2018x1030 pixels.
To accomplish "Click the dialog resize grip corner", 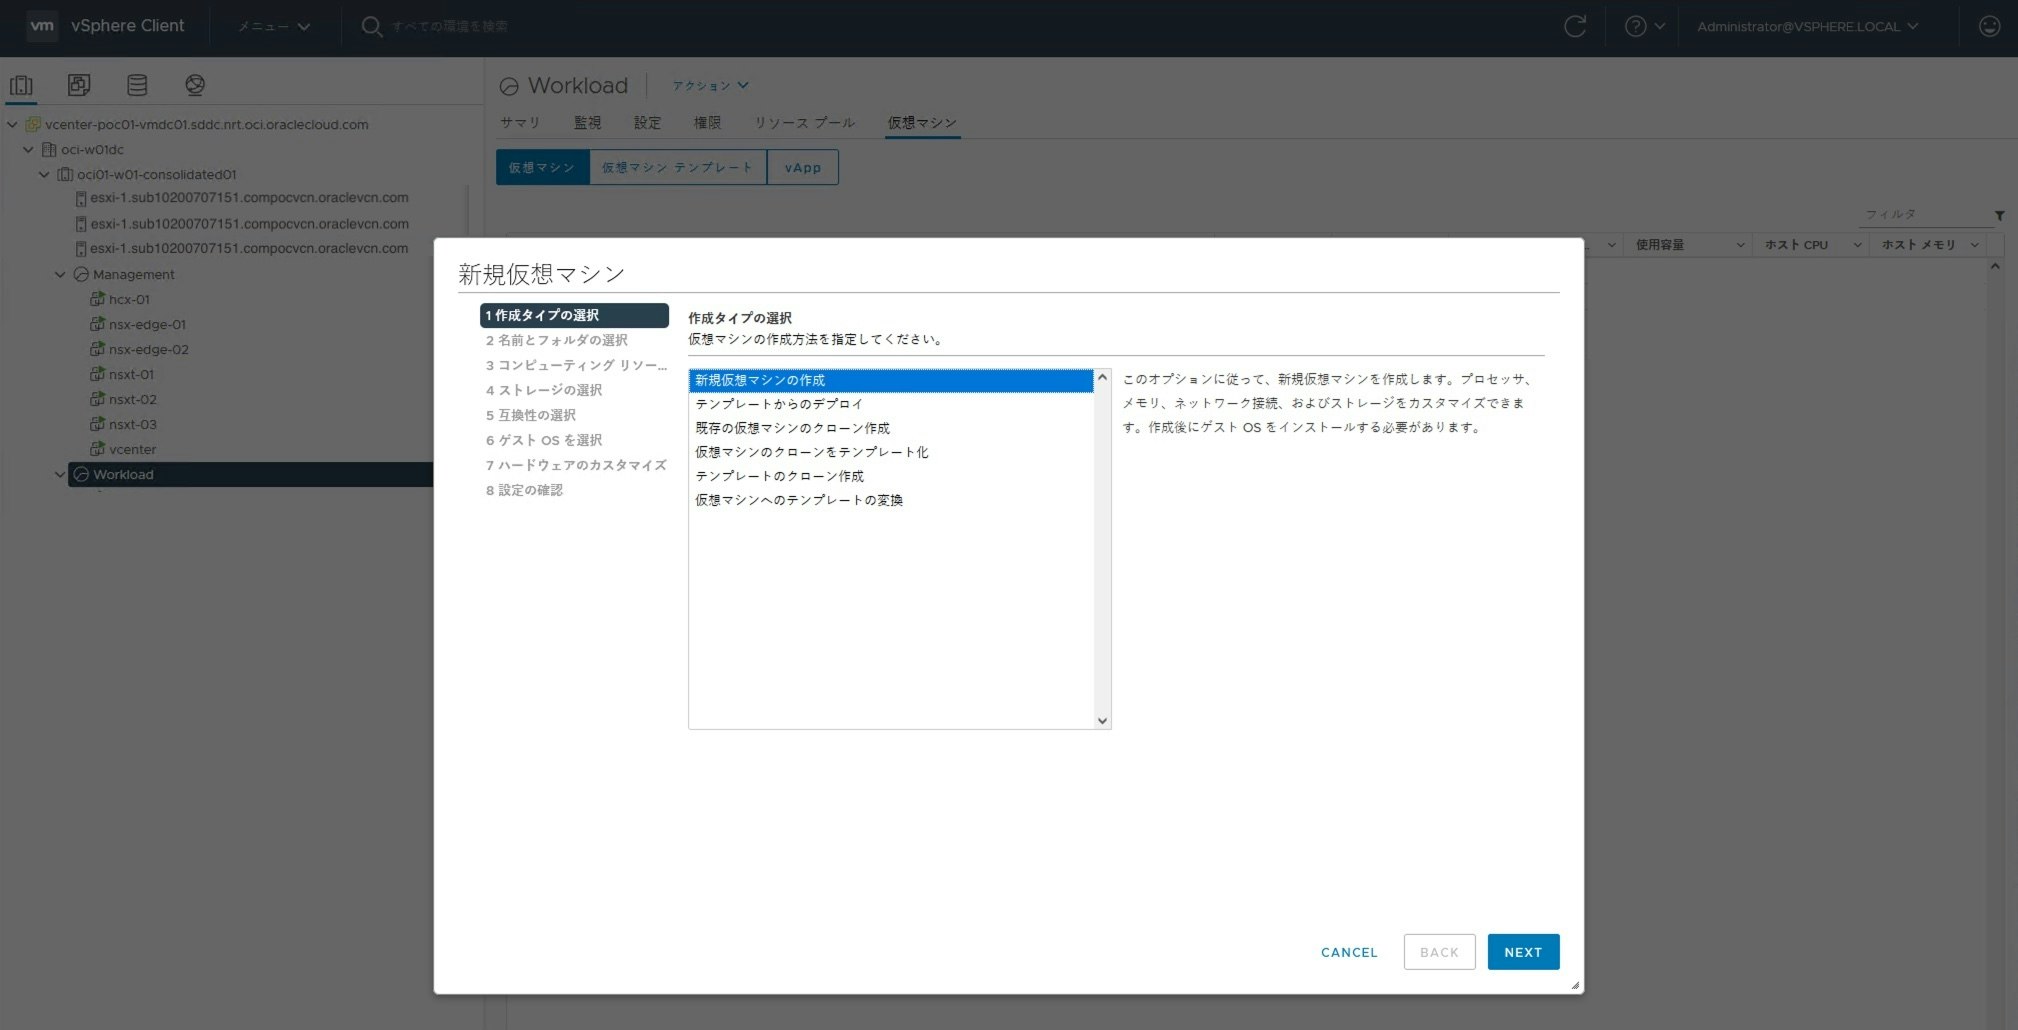I will coord(1575,985).
